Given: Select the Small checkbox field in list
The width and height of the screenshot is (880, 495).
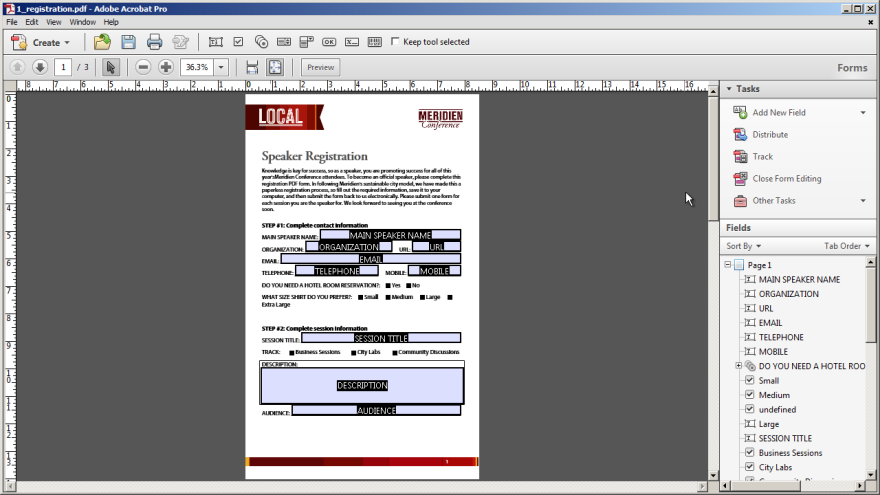Looking at the screenshot, I should click(768, 381).
